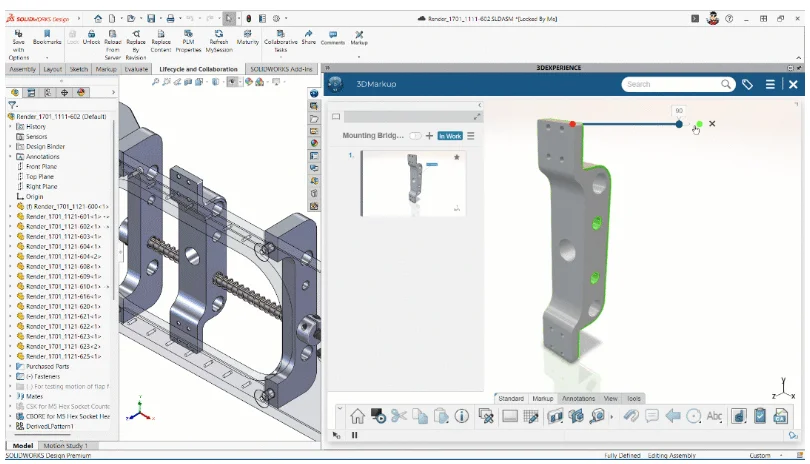The height and width of the screenshot is (464, 810).
Task: Click the Bookmarks icon in the ribbon
Action: (x=47, y=33)
